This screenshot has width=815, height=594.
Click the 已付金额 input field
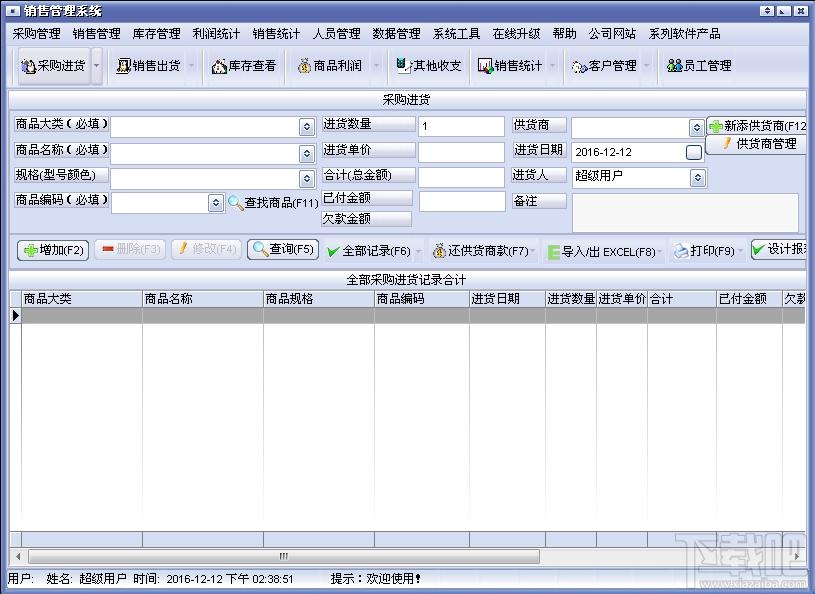462,202
